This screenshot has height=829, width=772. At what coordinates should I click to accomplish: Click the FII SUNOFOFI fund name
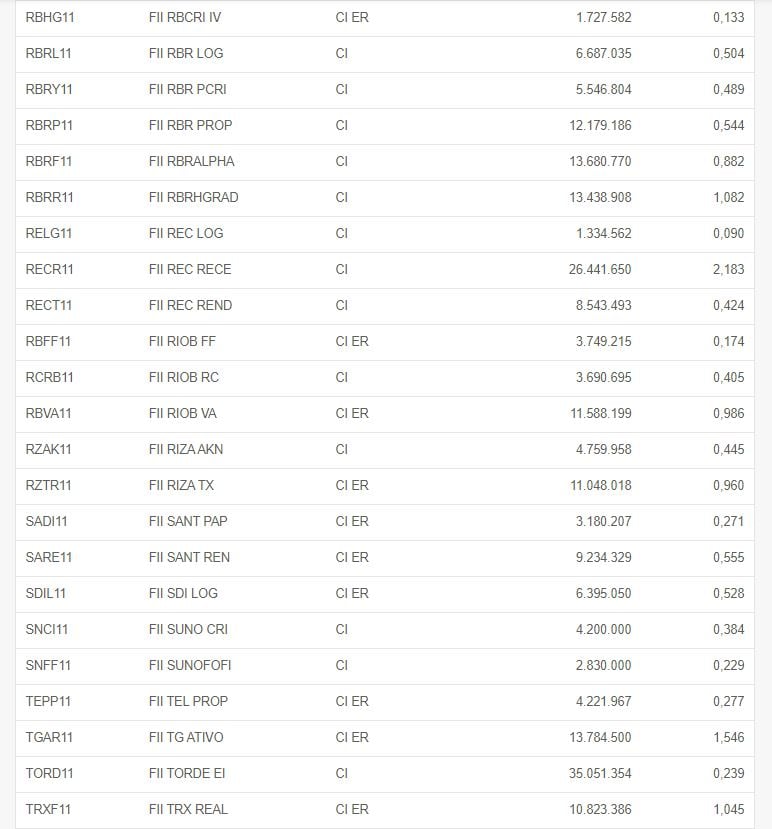pos(190,665)
